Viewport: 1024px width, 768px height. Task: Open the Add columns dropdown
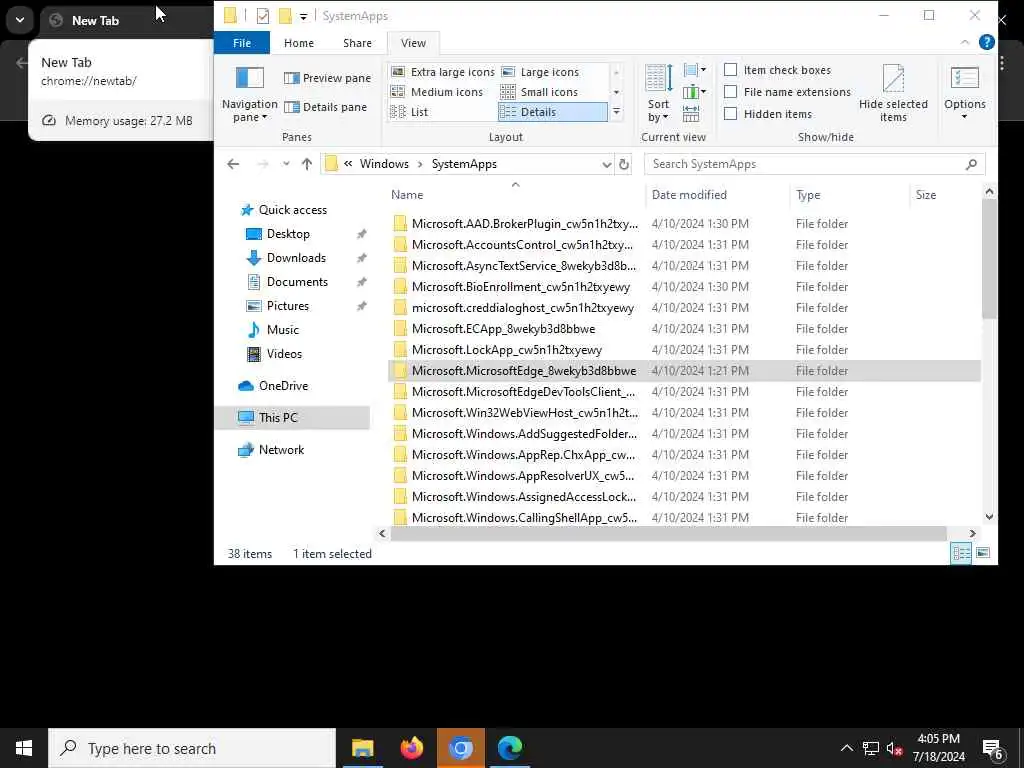coord(694,92)
